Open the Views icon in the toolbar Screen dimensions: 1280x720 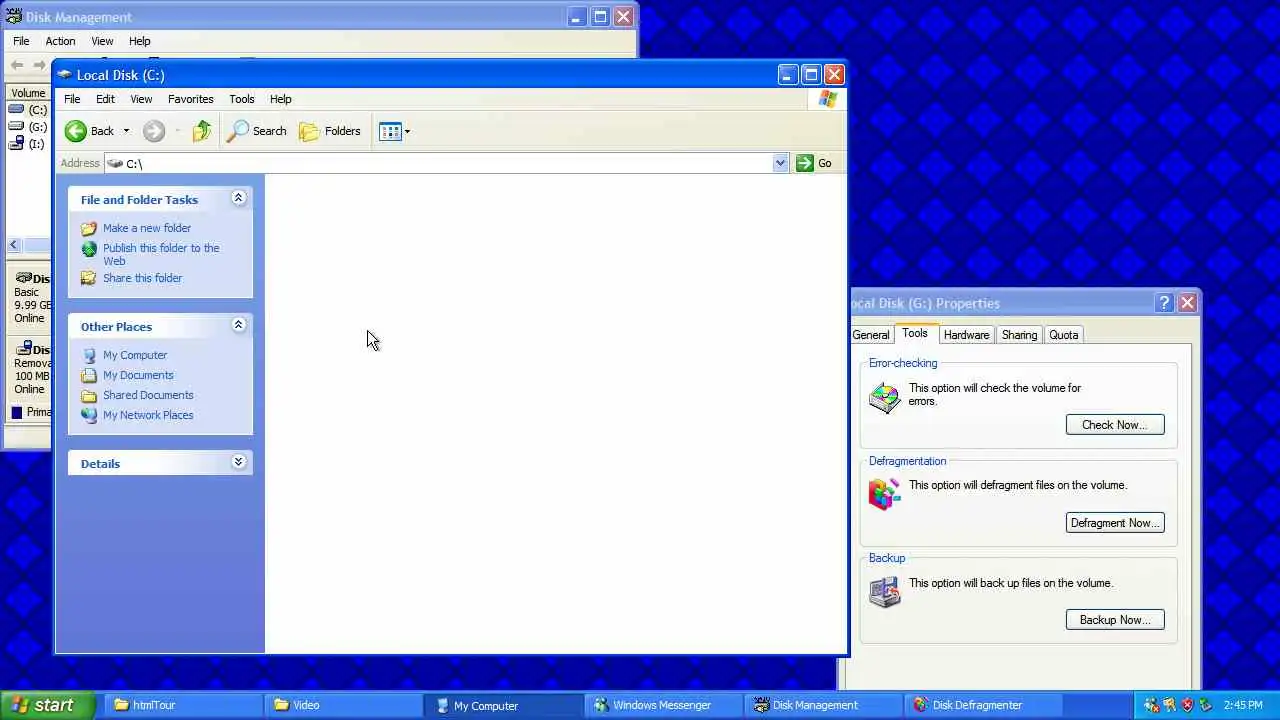(x=390, y=131)
